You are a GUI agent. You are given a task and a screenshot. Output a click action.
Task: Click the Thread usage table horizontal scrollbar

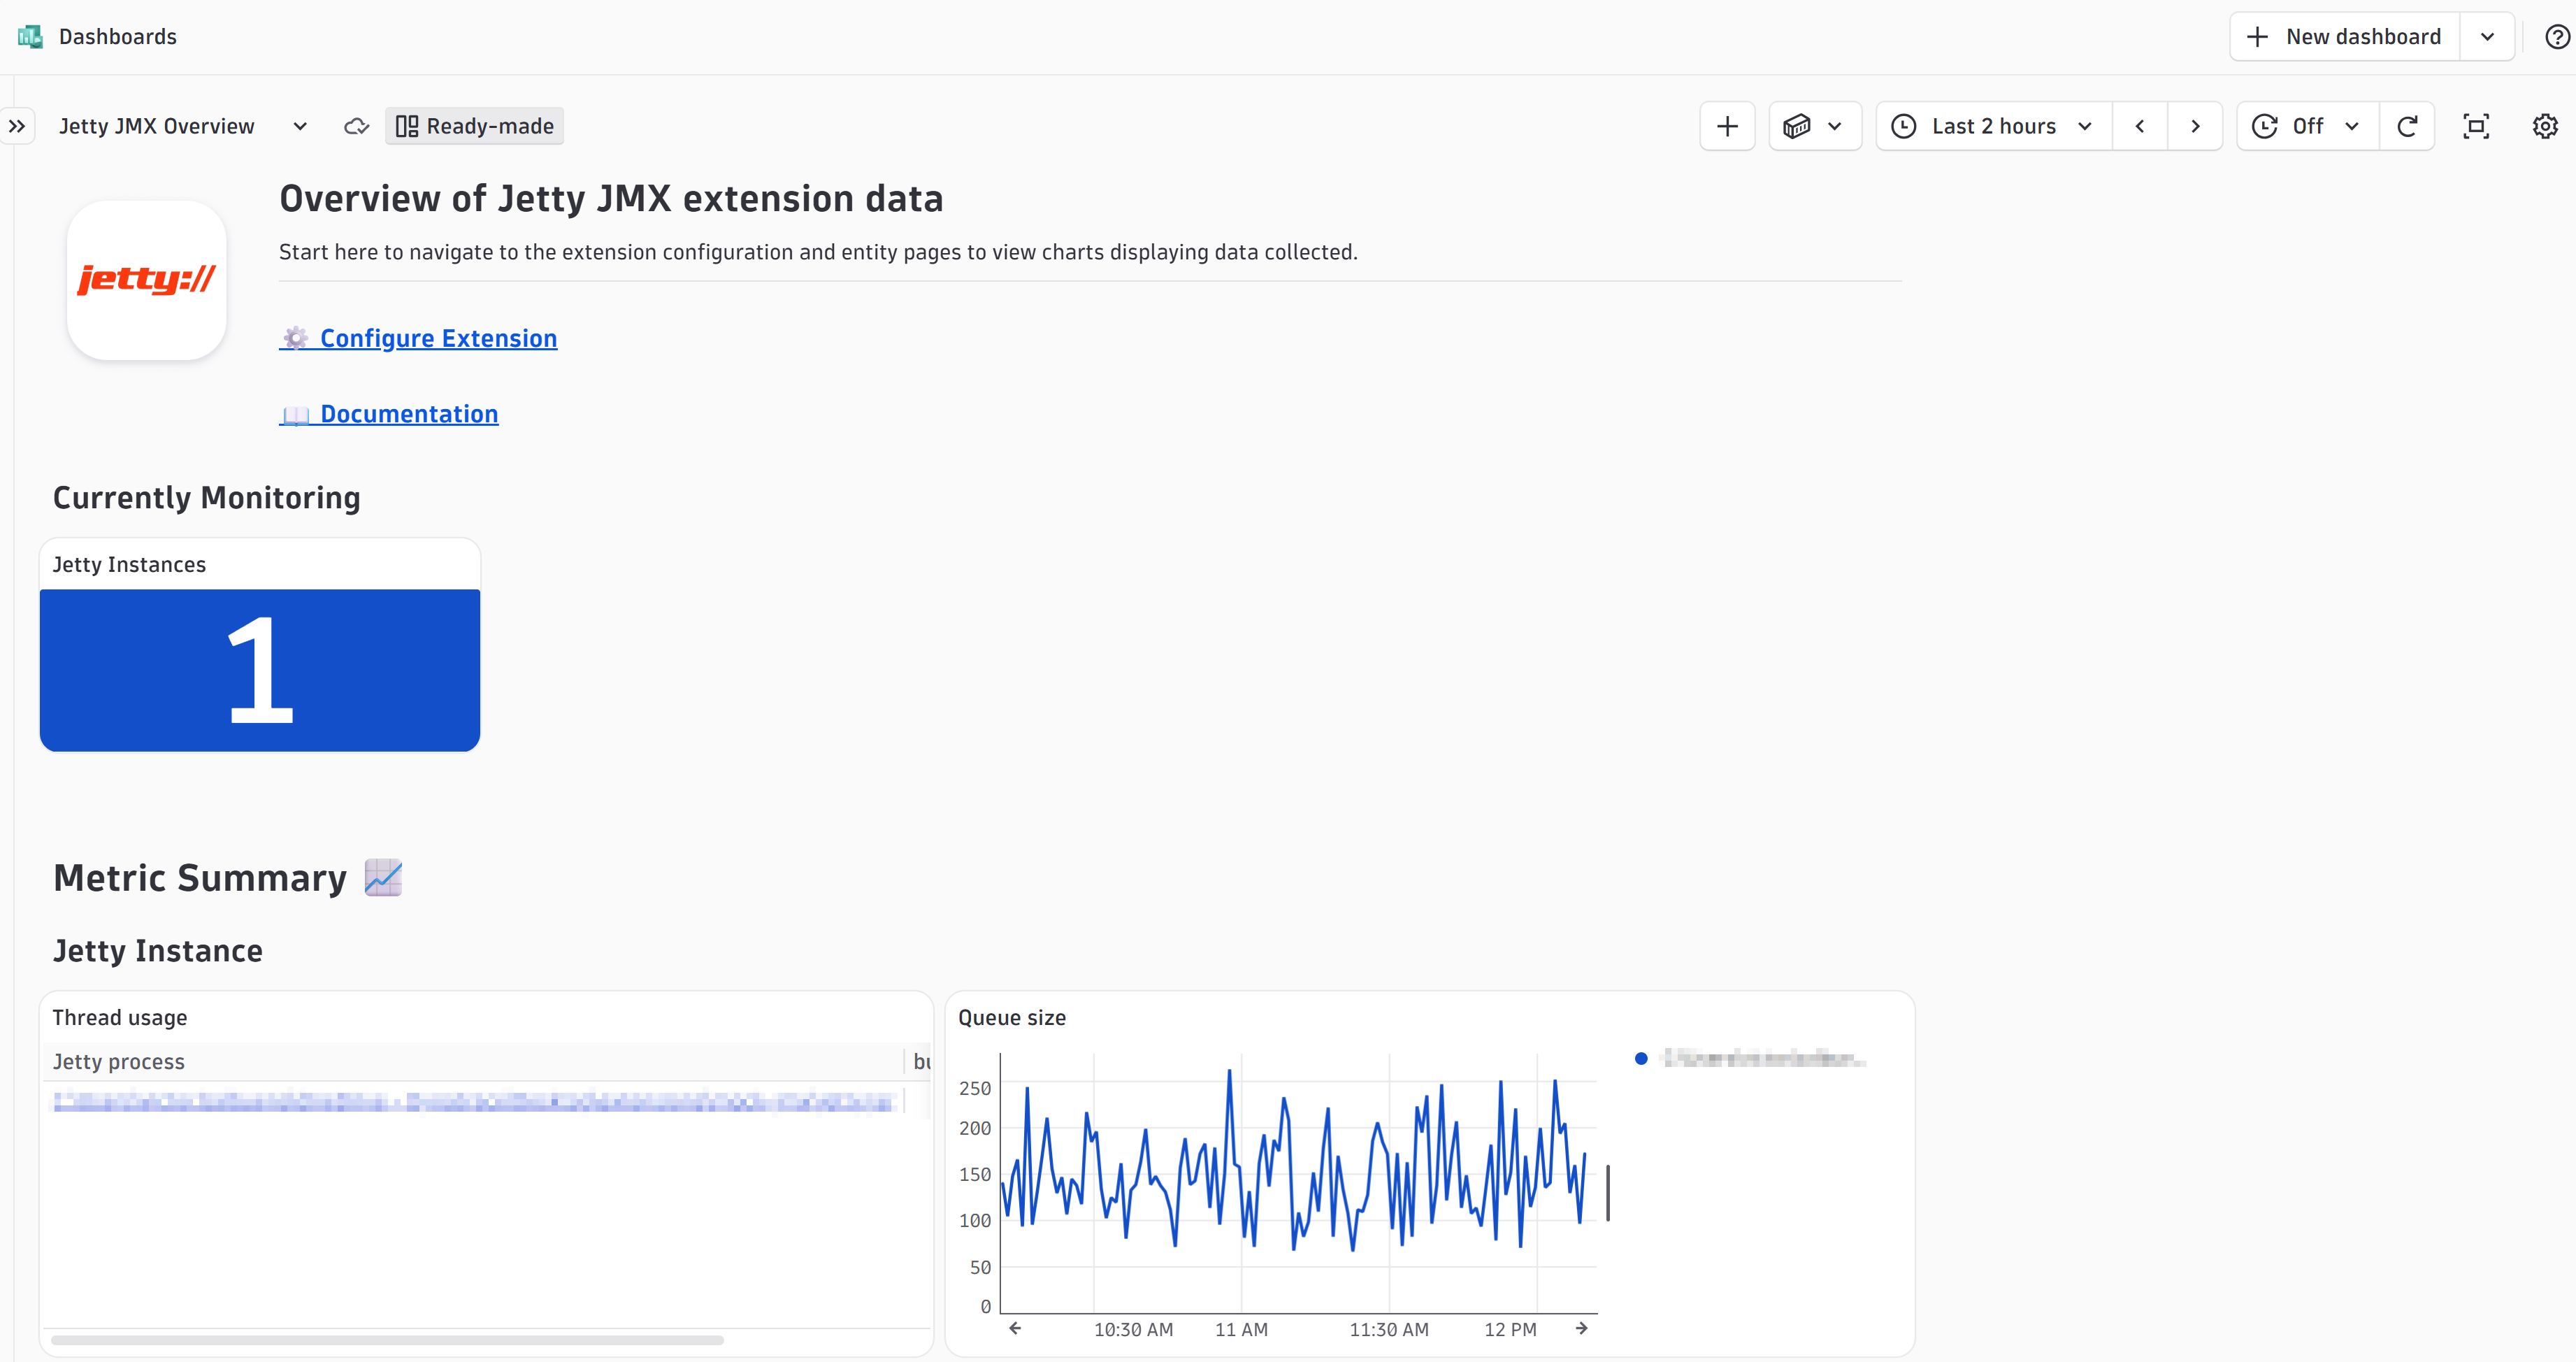(x=388, y=1340)
